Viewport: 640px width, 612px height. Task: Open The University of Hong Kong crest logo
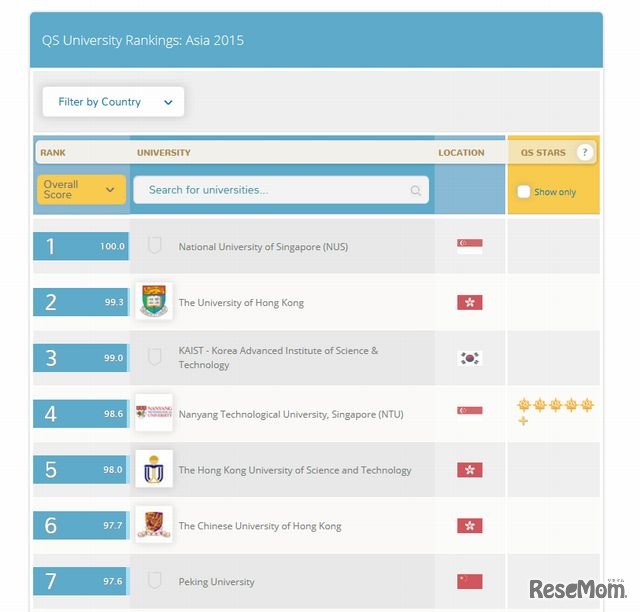(x=154, y=302)
